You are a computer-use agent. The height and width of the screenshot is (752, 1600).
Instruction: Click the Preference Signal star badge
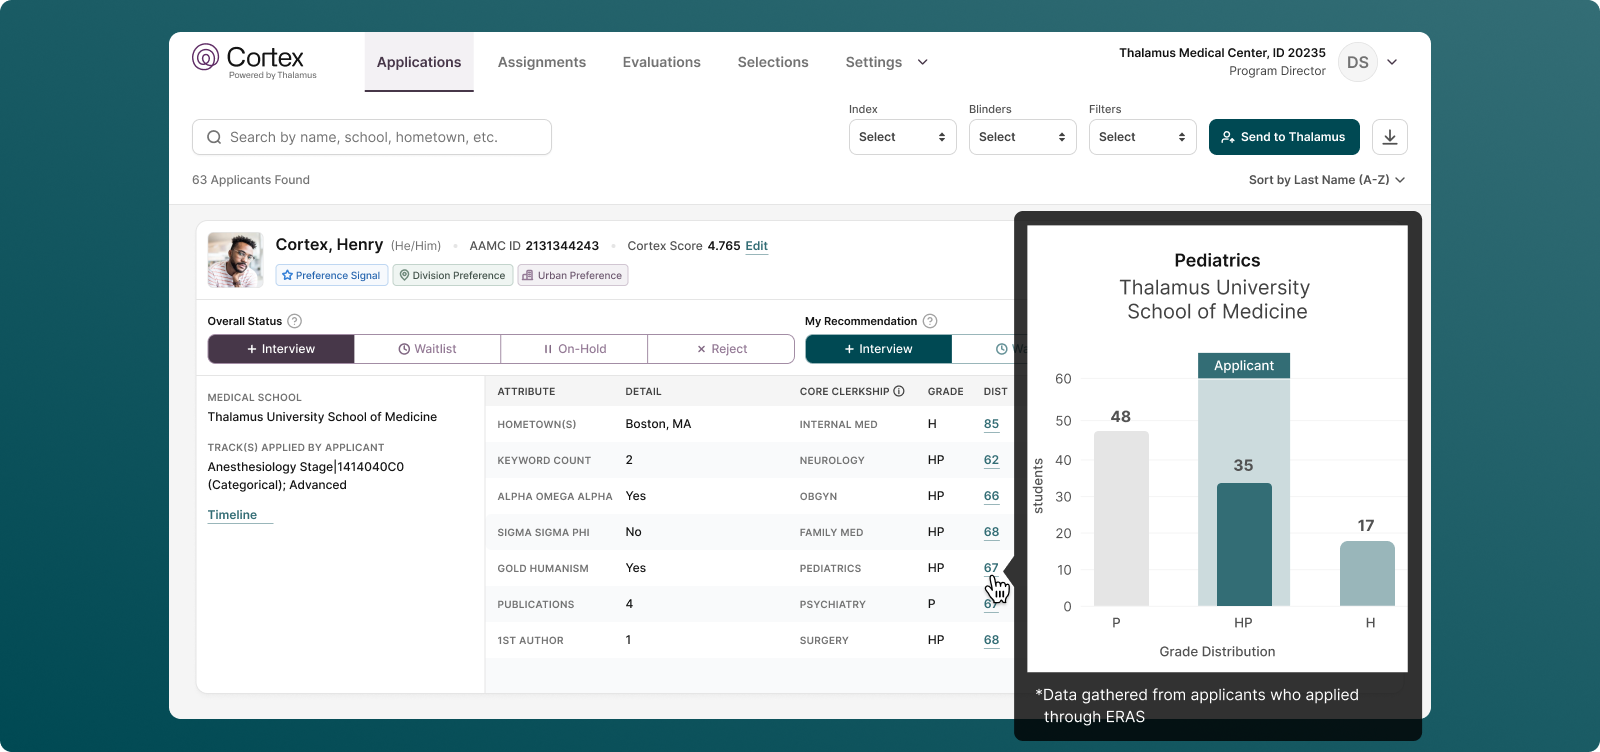tap(331, 275)
